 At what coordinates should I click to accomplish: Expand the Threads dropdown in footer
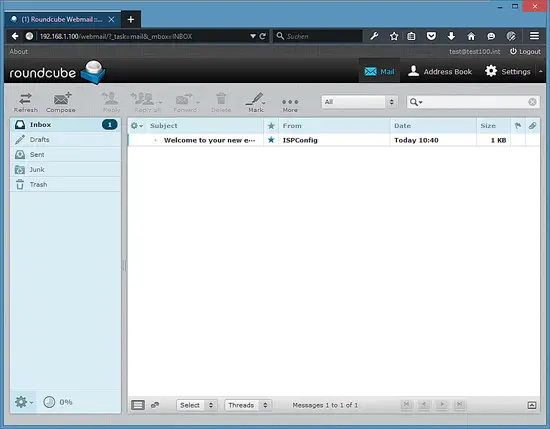(x=248, y=405)
